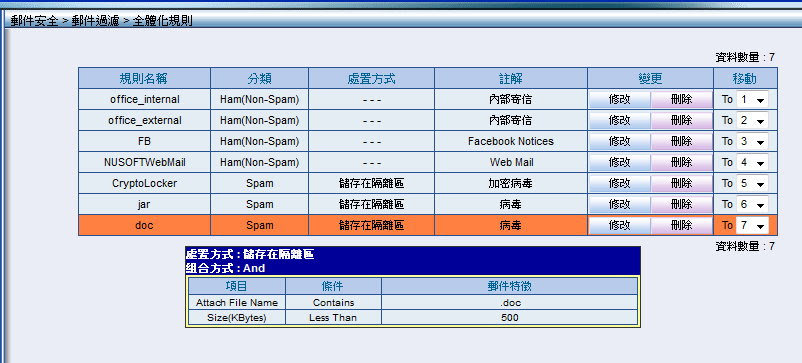This screenshot has width=802, height=363.
Task: Delete the doc rule
Action: 681,225
